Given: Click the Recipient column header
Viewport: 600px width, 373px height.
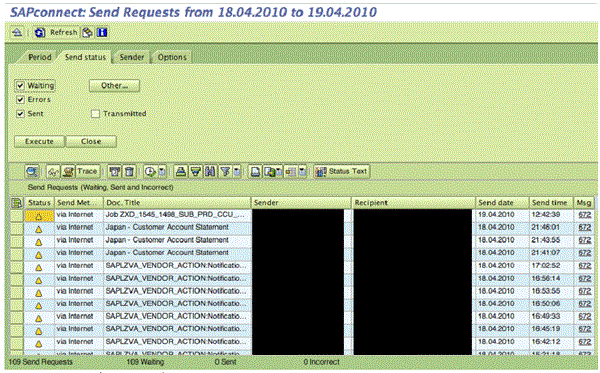Looking at the screenshot, I should tap(414, 203).
